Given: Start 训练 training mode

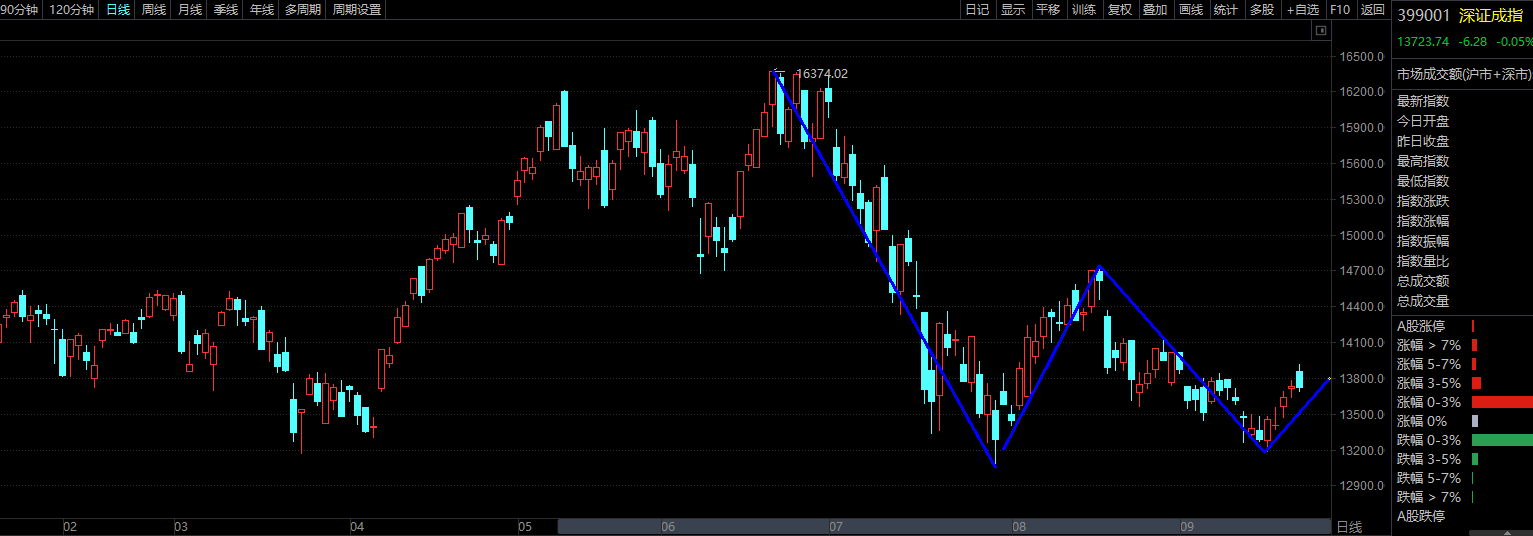Looking at the screenshot, I should (x=1083, y=10).
